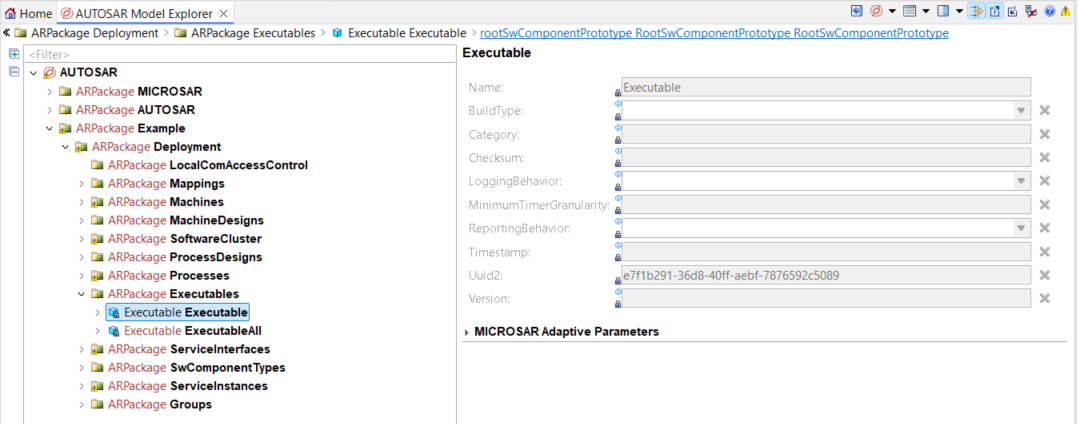Image resolution: width=1078 pixels, height=424 pixels.
Task: Open the ReportingBehavior dropdown
Action: (1020, 228)
